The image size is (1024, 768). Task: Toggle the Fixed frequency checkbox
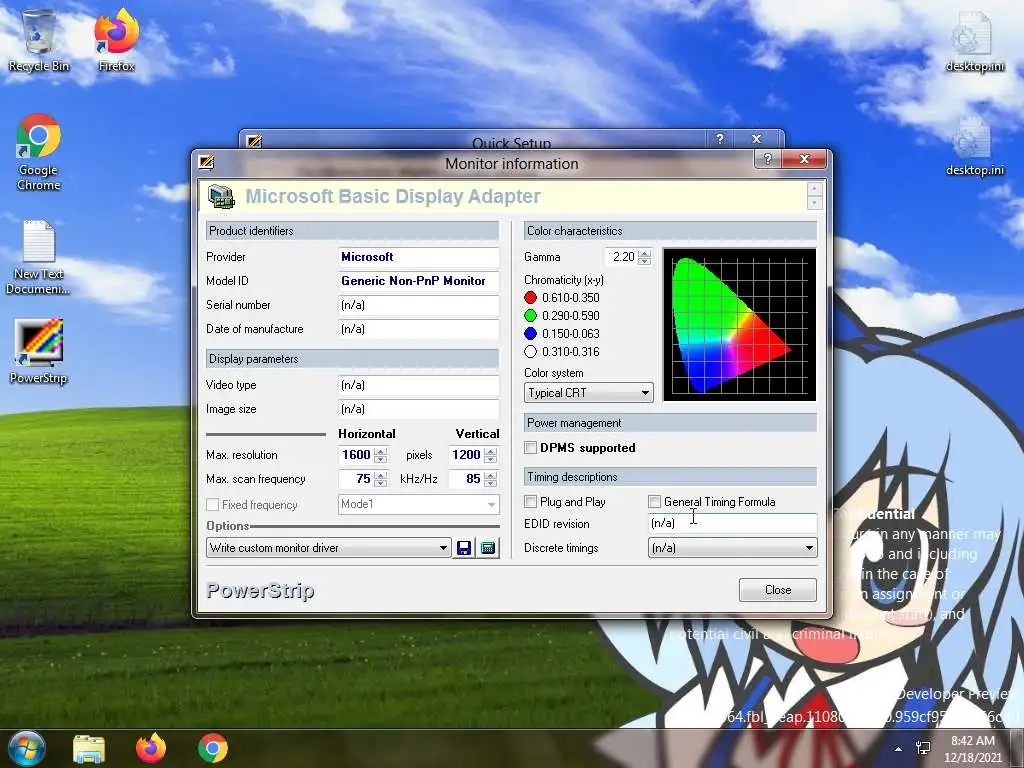tap(212, 505)
